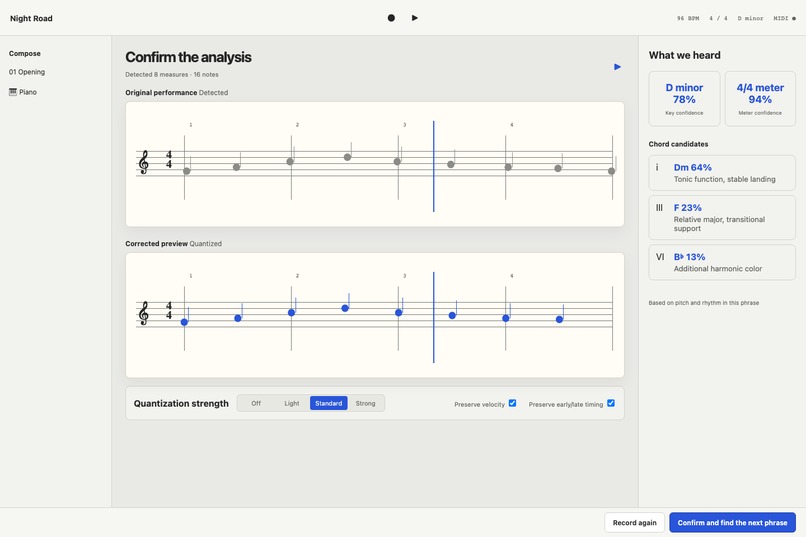
Task: Click the first gray note in Original performance
Action: 187,171
